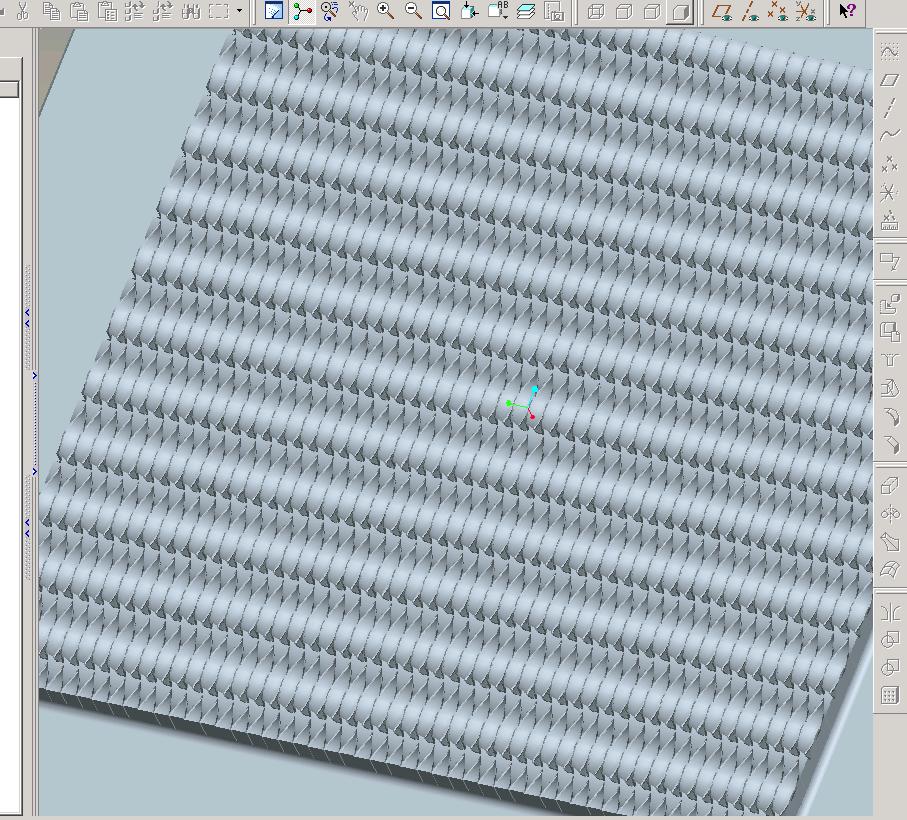Toggle datum axes visibility
Screen dimensions: 907x820
click(x=750, y=11)
